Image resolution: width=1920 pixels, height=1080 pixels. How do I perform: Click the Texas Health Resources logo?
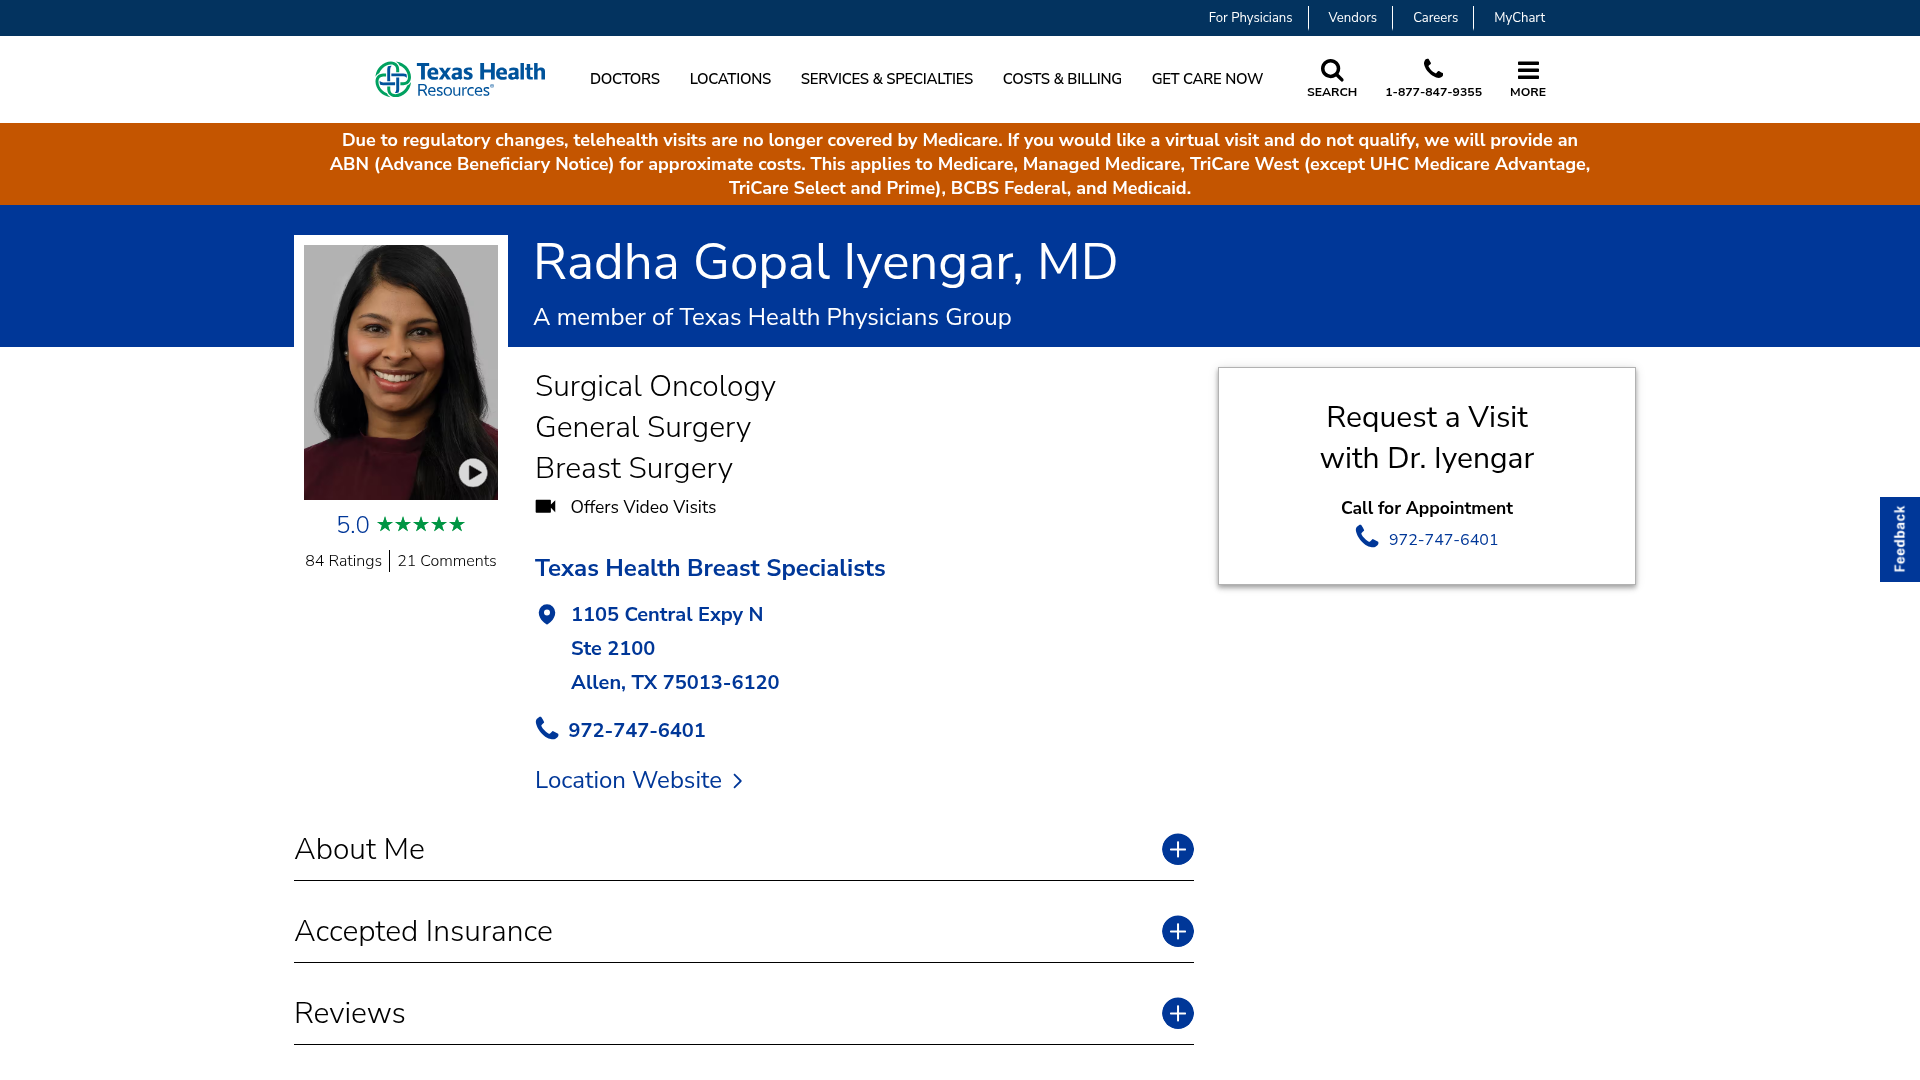[x=459, y=79]
